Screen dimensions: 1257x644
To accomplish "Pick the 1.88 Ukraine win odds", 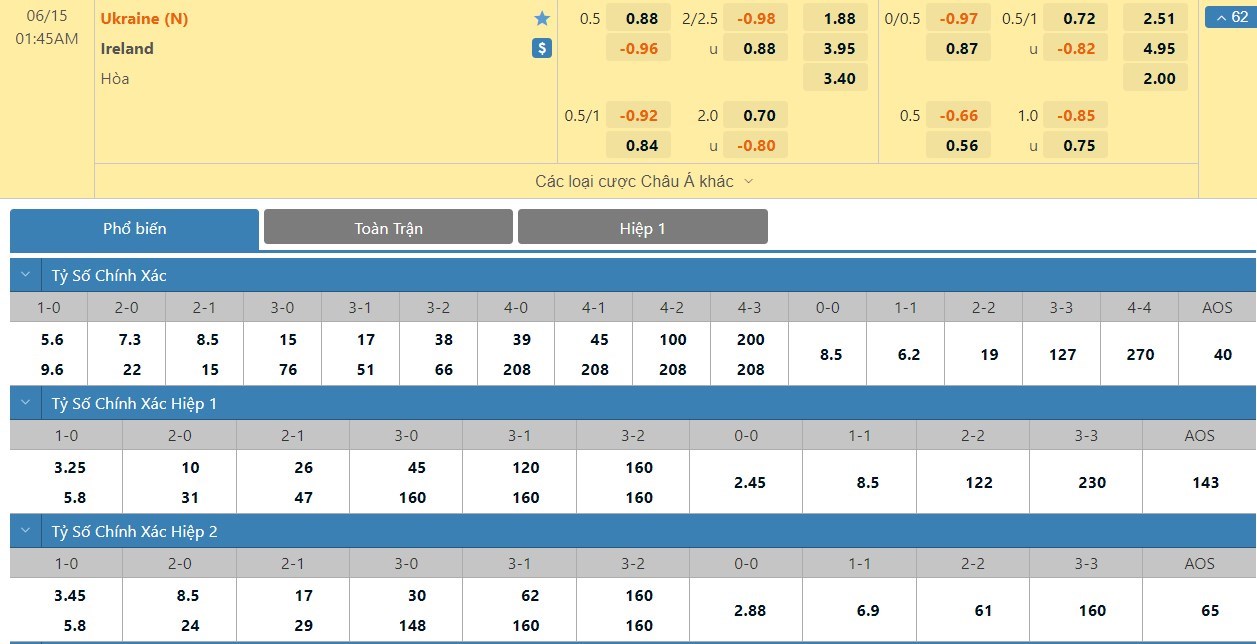I will click(x=839, y=18).
